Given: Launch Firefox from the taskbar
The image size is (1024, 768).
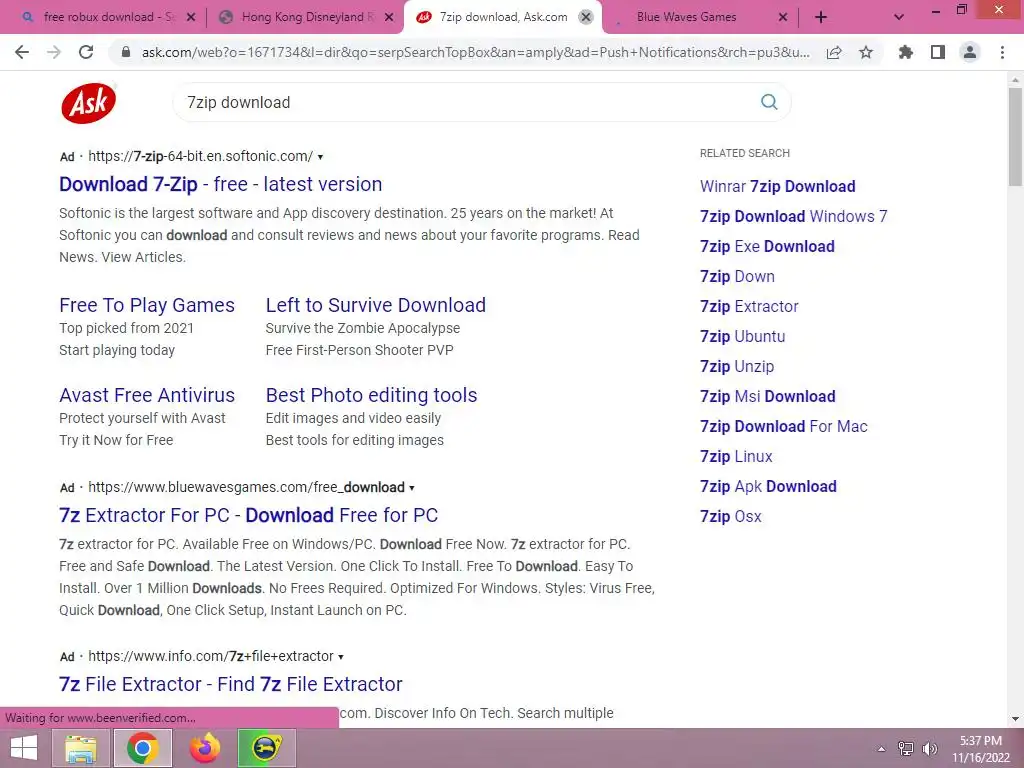Looking at the screenshot, I should point(205,748).
